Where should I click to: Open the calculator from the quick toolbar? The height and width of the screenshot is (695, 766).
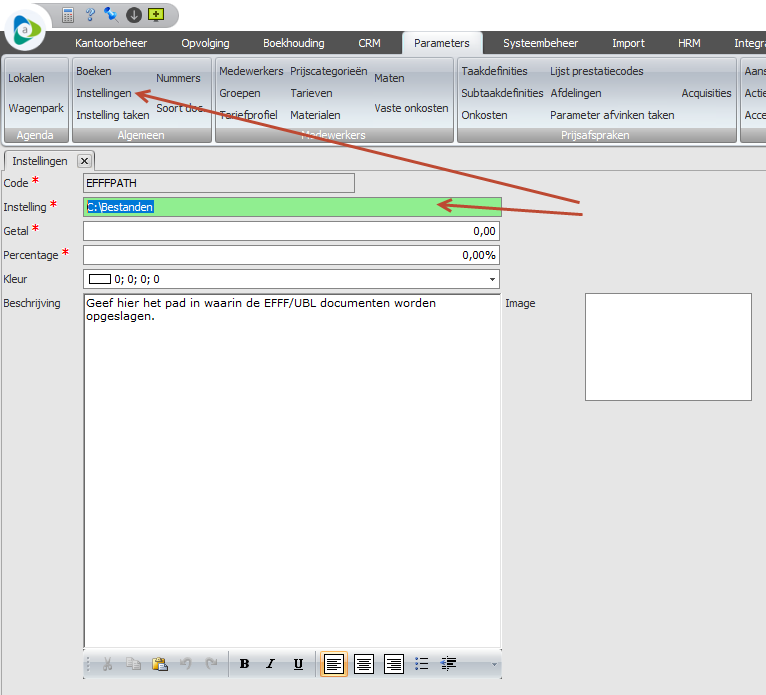tap(69, 15)
